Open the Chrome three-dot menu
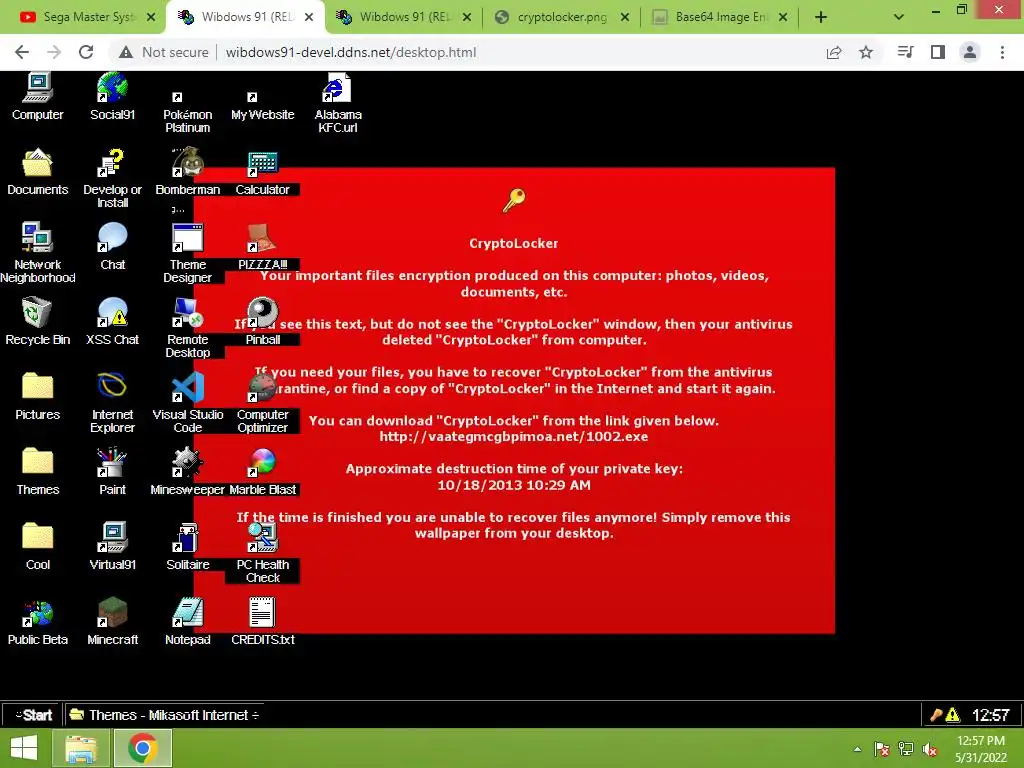 tap(1002, 52)
